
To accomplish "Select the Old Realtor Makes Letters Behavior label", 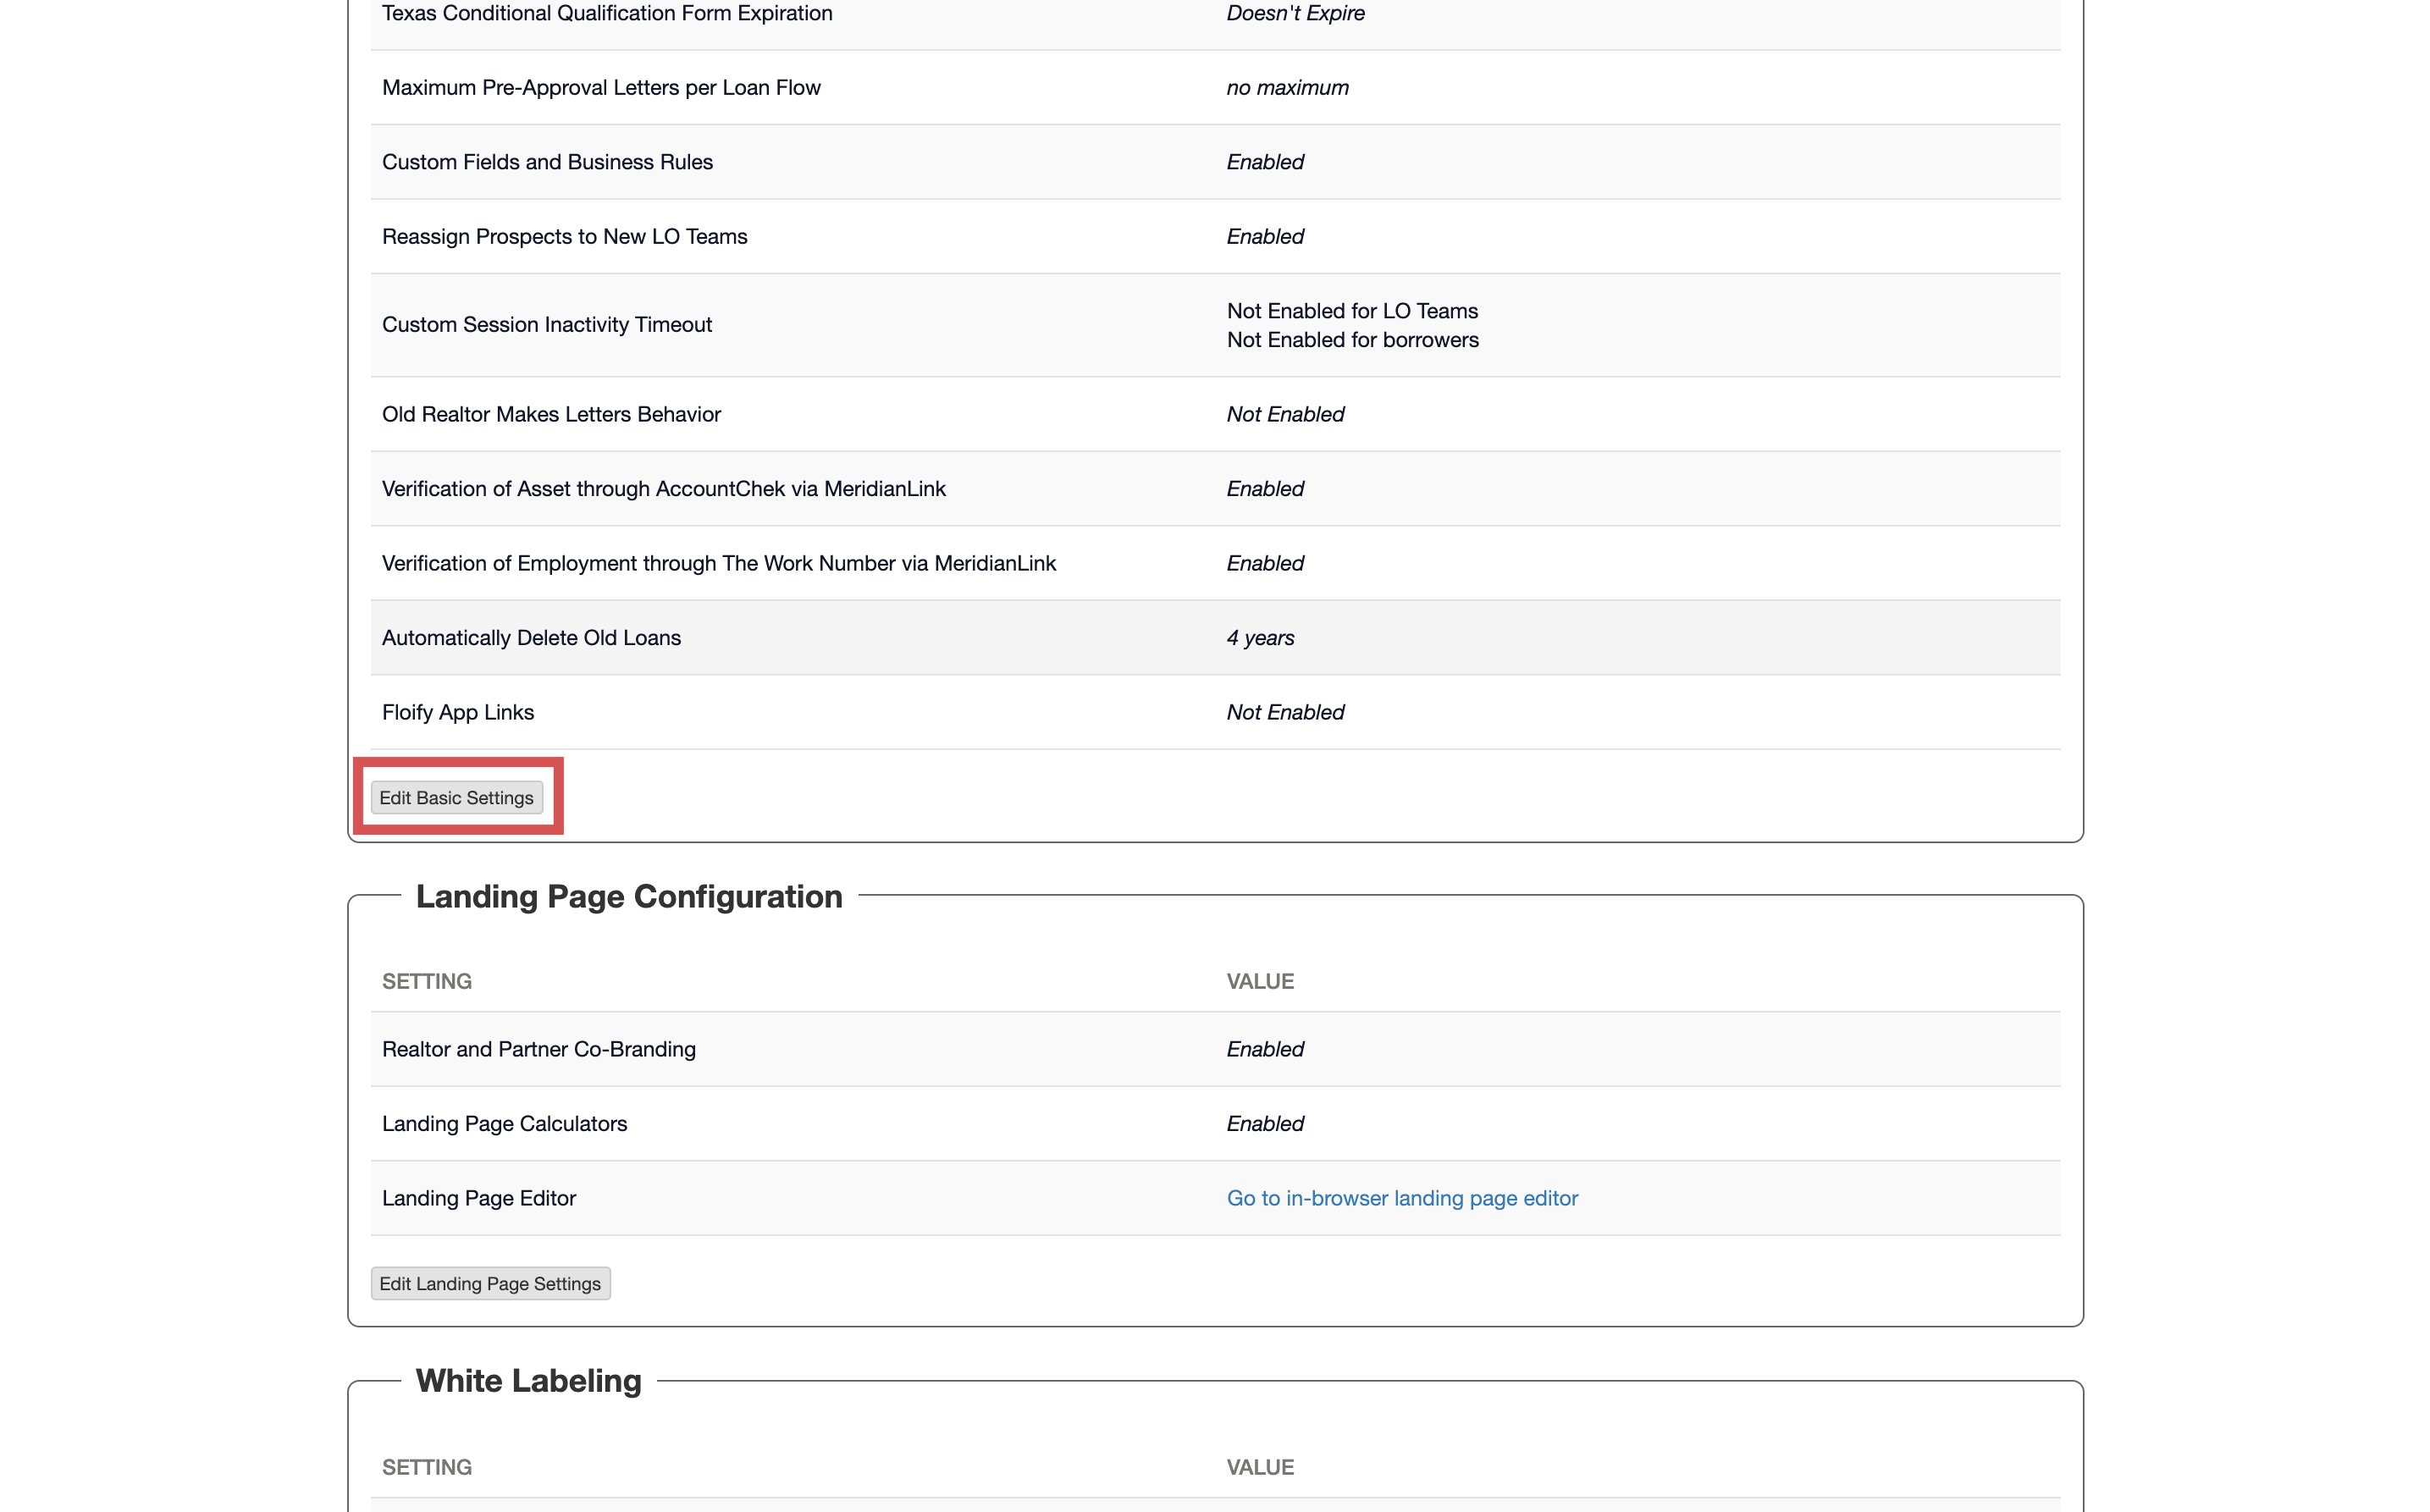I will coord(551,414).
